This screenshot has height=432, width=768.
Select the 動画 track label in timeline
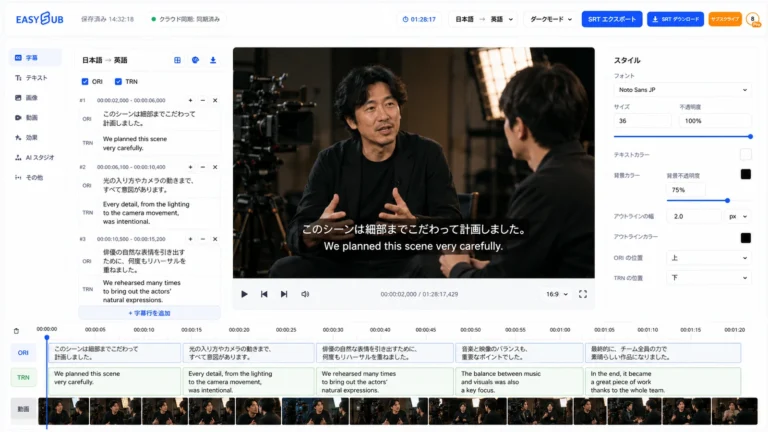[23, 409]
